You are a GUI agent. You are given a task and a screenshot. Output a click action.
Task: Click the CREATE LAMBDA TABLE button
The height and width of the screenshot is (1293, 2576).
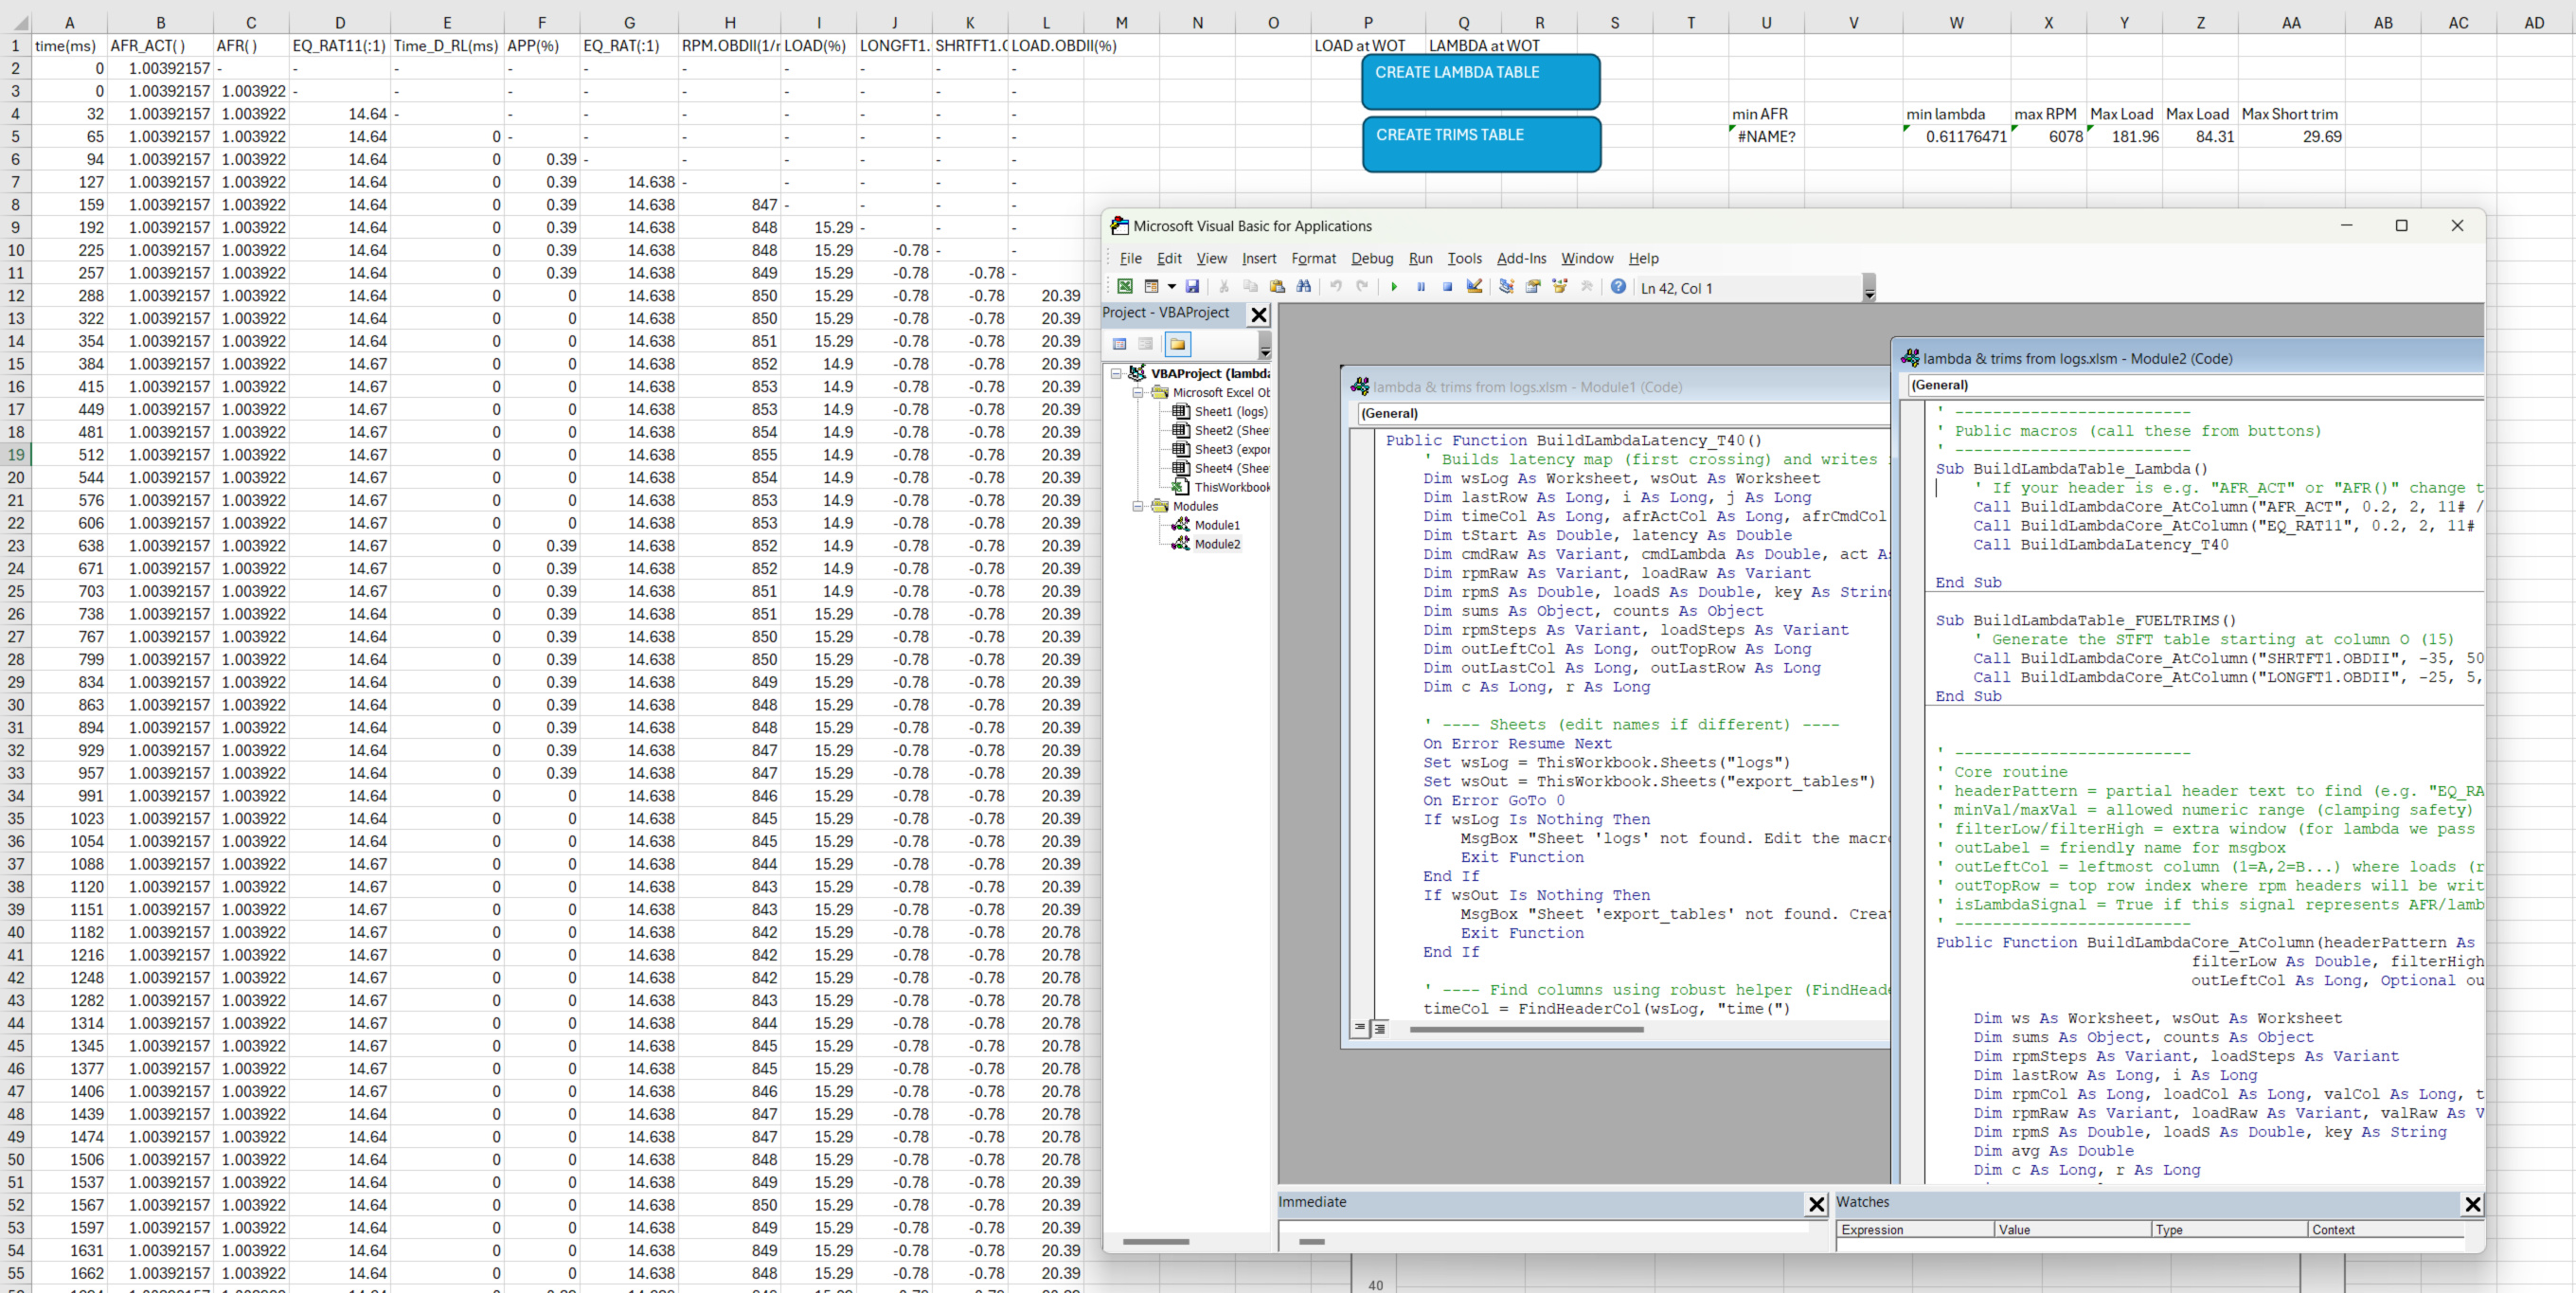1480,82
